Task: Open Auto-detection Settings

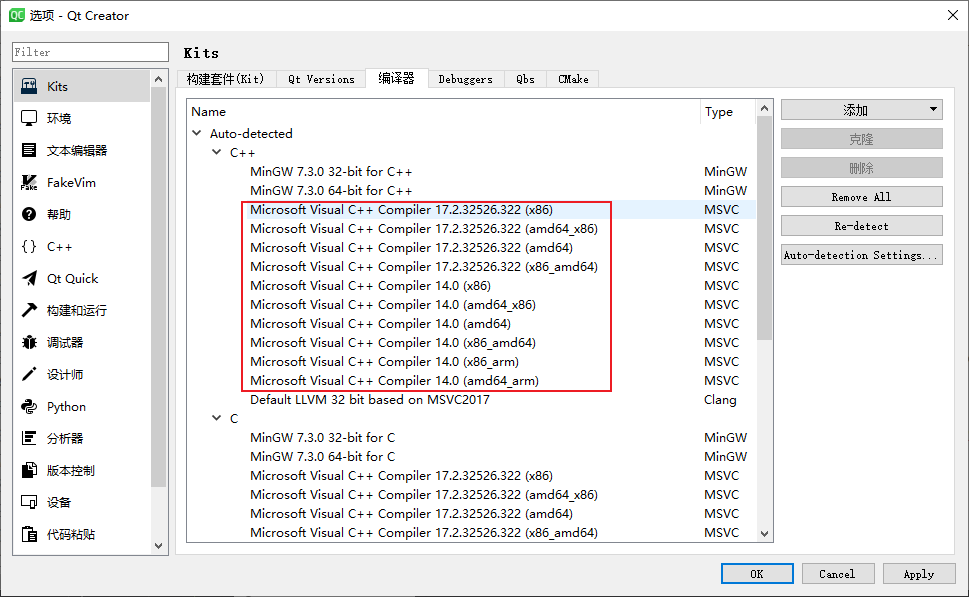Action: (861, 255)
